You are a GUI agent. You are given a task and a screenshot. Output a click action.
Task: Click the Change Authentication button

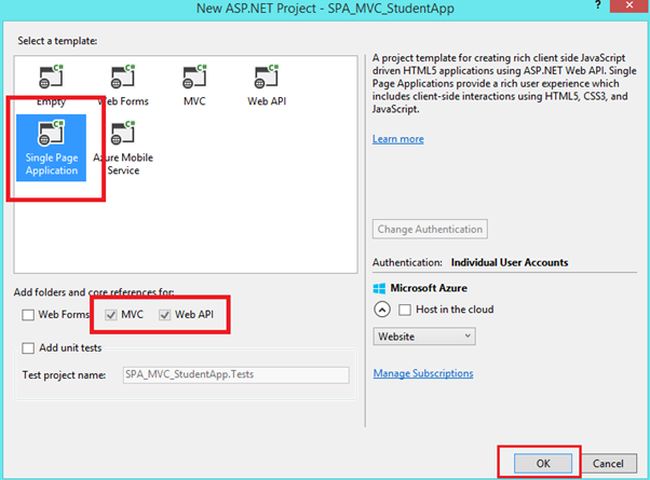coord(430,229)
